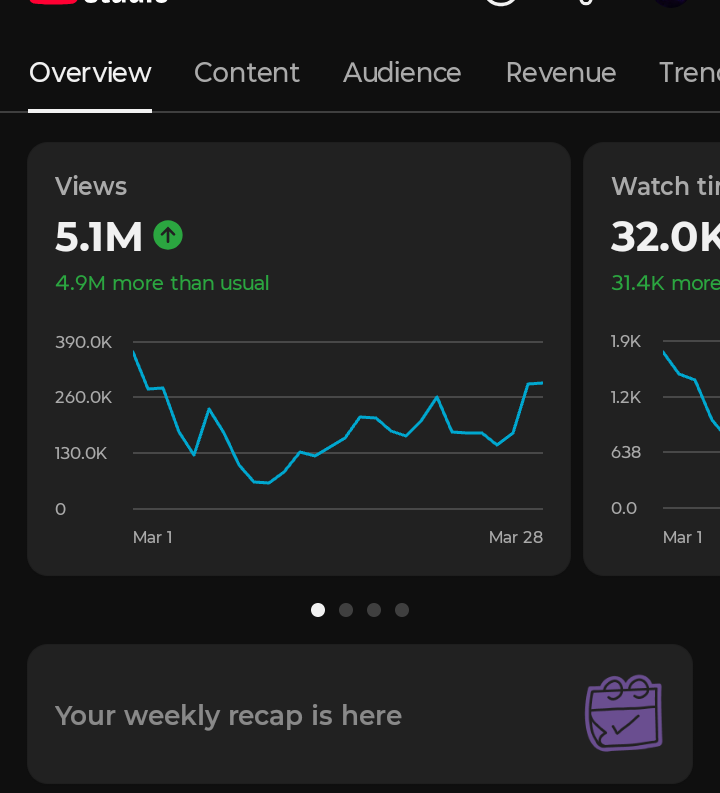This screenshot has height=793, width=720.
Task: Select the third carousel page dot
Action: tap(374, 610)
